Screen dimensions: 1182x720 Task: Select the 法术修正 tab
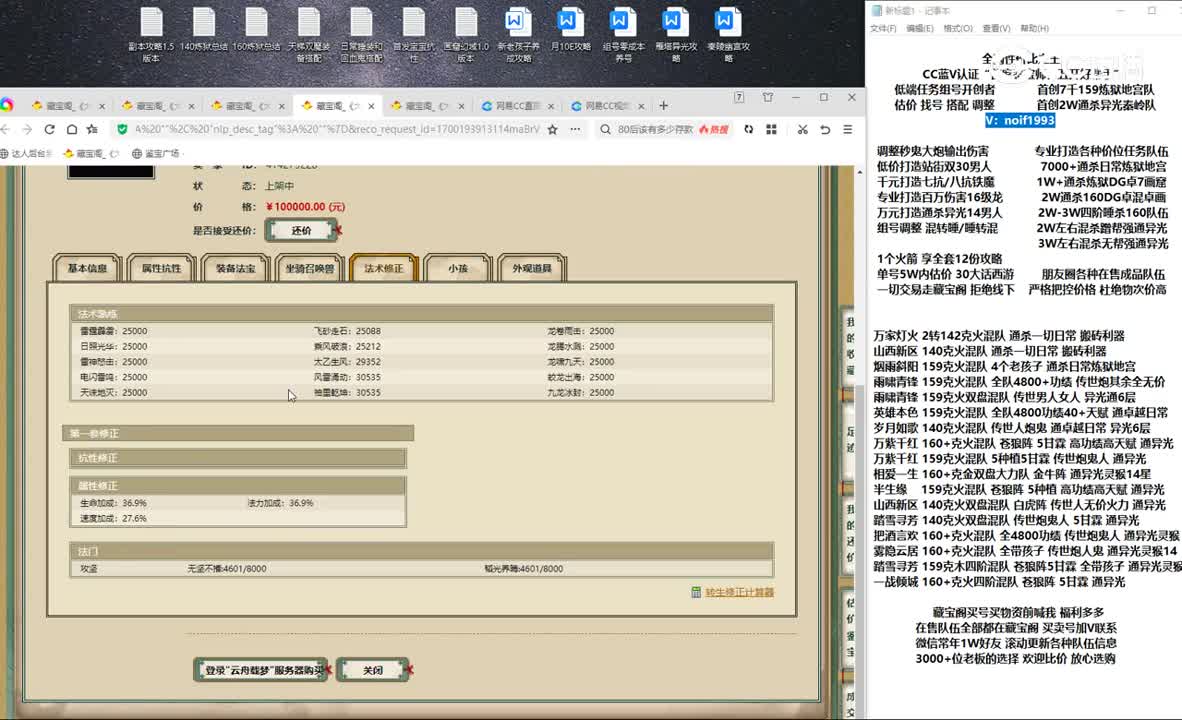point(384,268)
